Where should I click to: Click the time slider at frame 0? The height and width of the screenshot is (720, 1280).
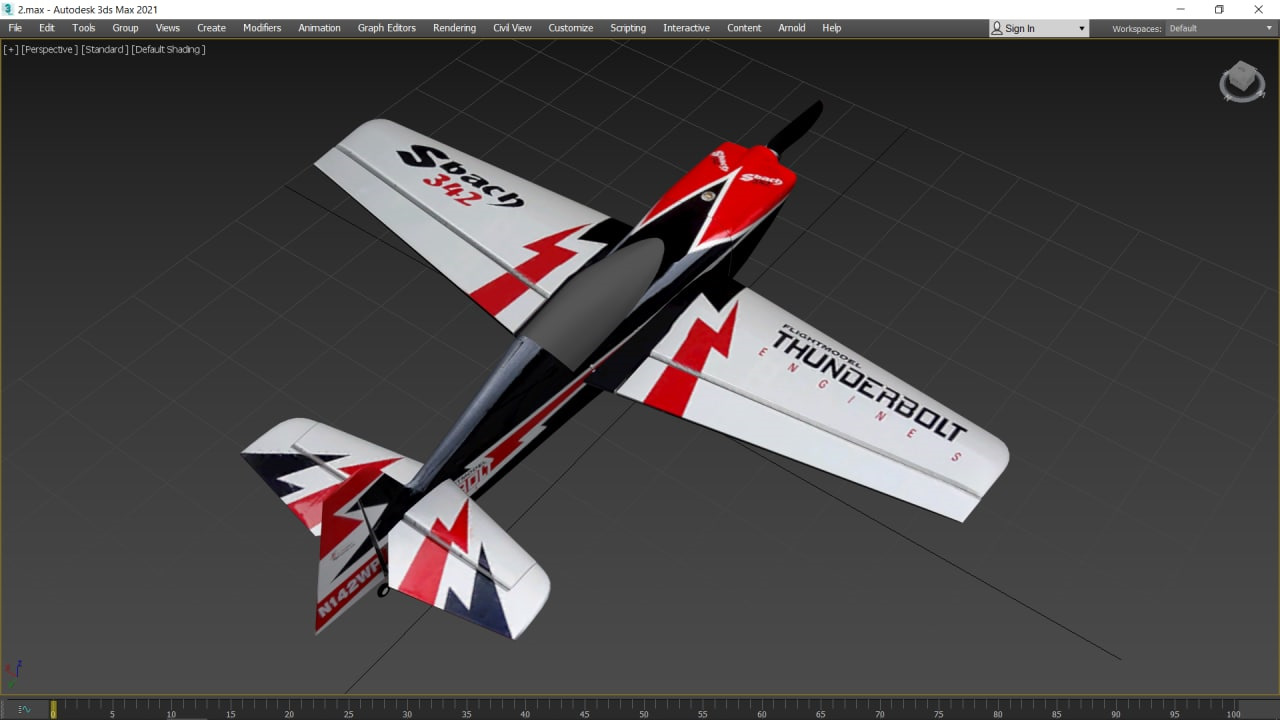tap(53, 708)
